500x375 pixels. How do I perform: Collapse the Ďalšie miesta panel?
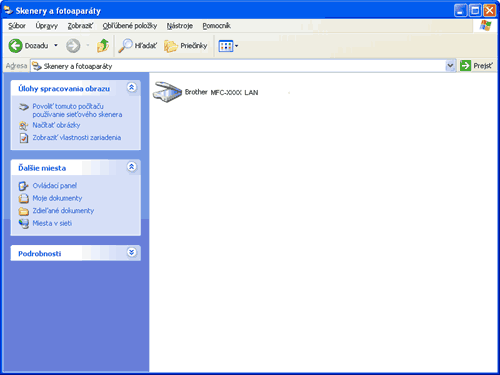pos(132,167)
